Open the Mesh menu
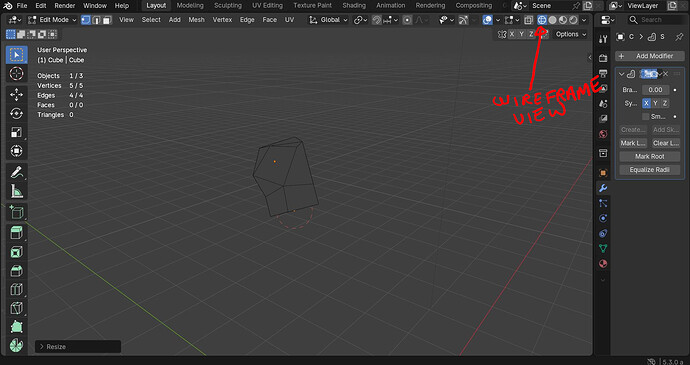Screen dimensions: 690x365 coord(196,20)
